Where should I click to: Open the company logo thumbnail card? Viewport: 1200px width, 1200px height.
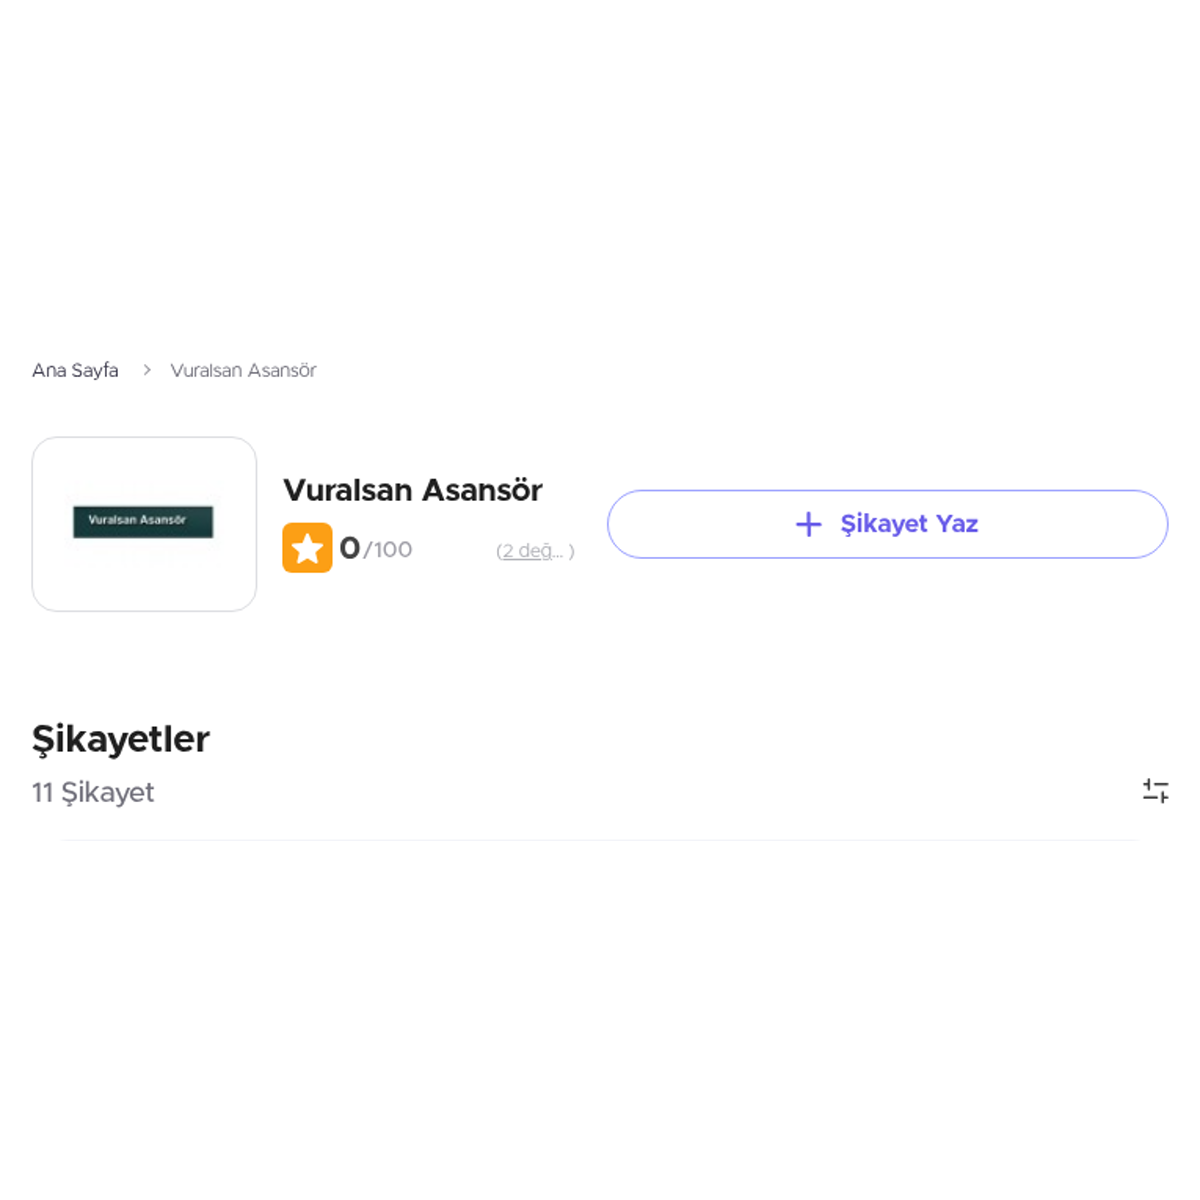144,524
